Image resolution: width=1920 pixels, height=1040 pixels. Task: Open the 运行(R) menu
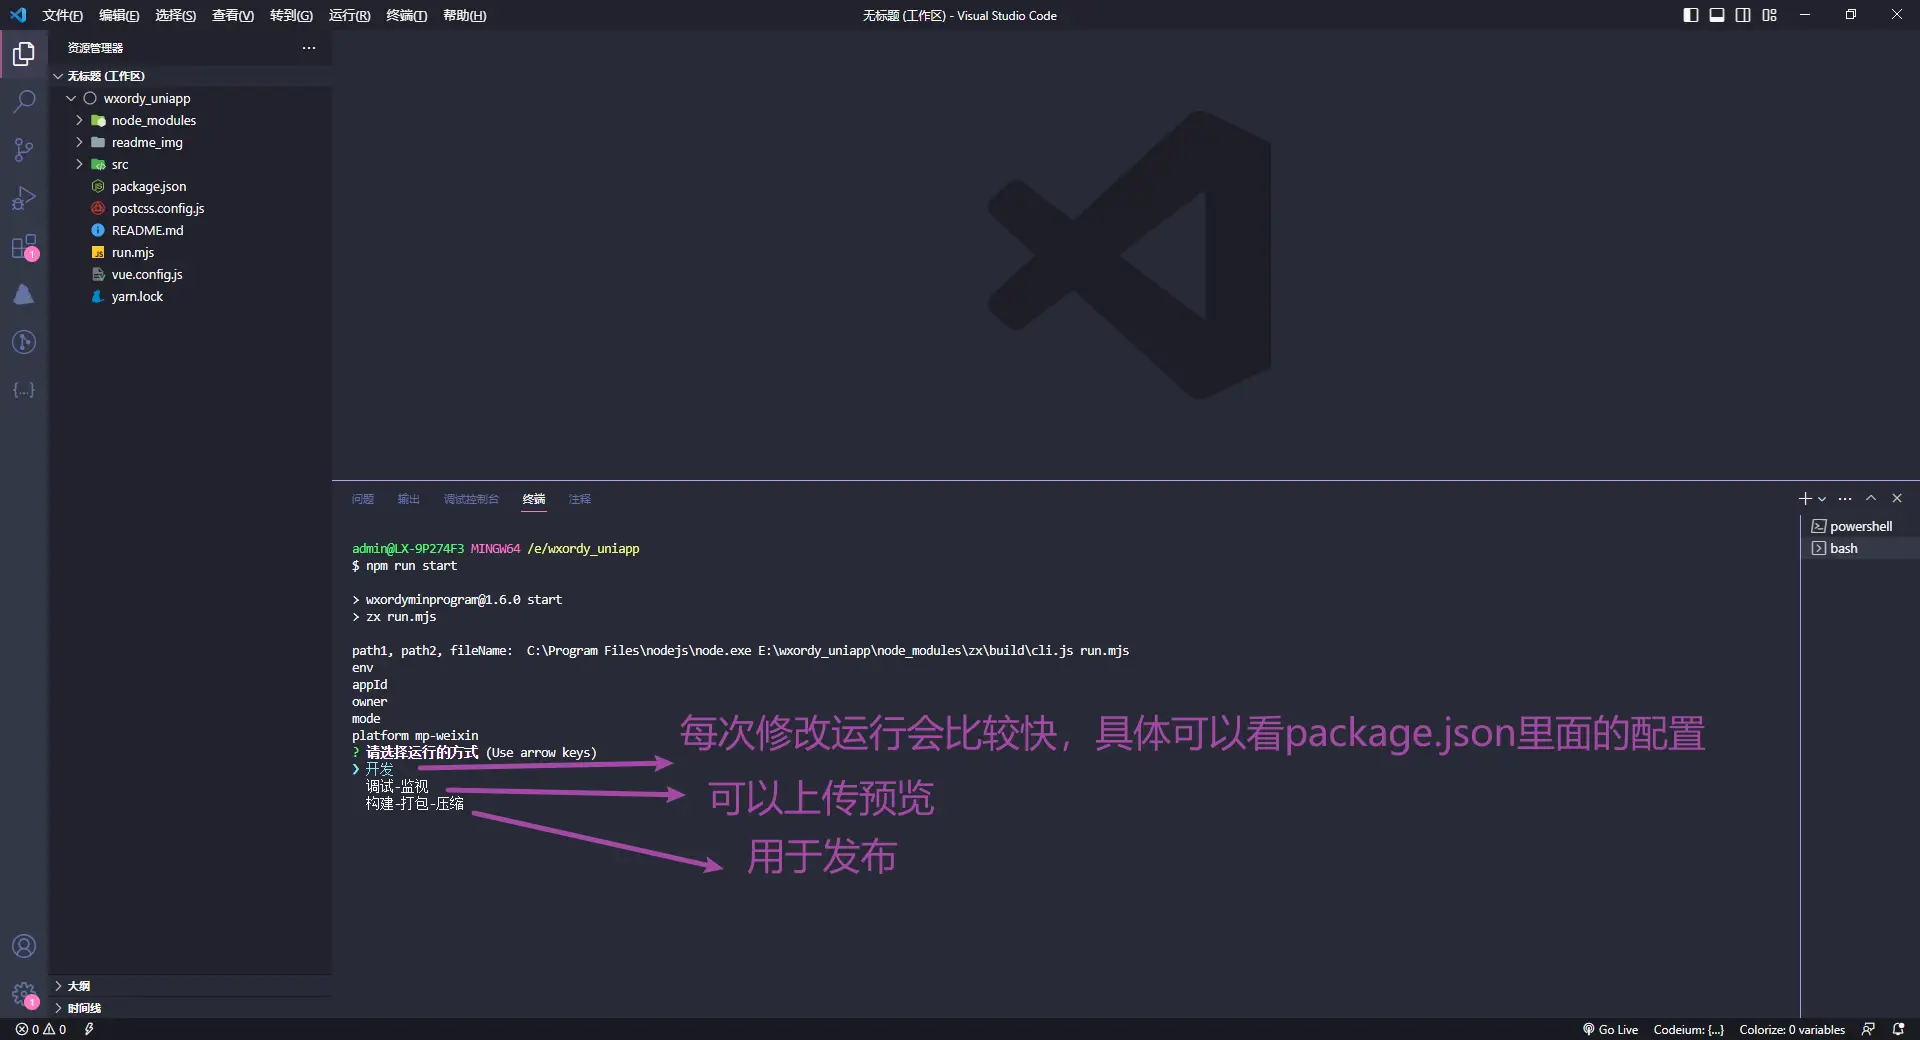click(x=349, y=15)
